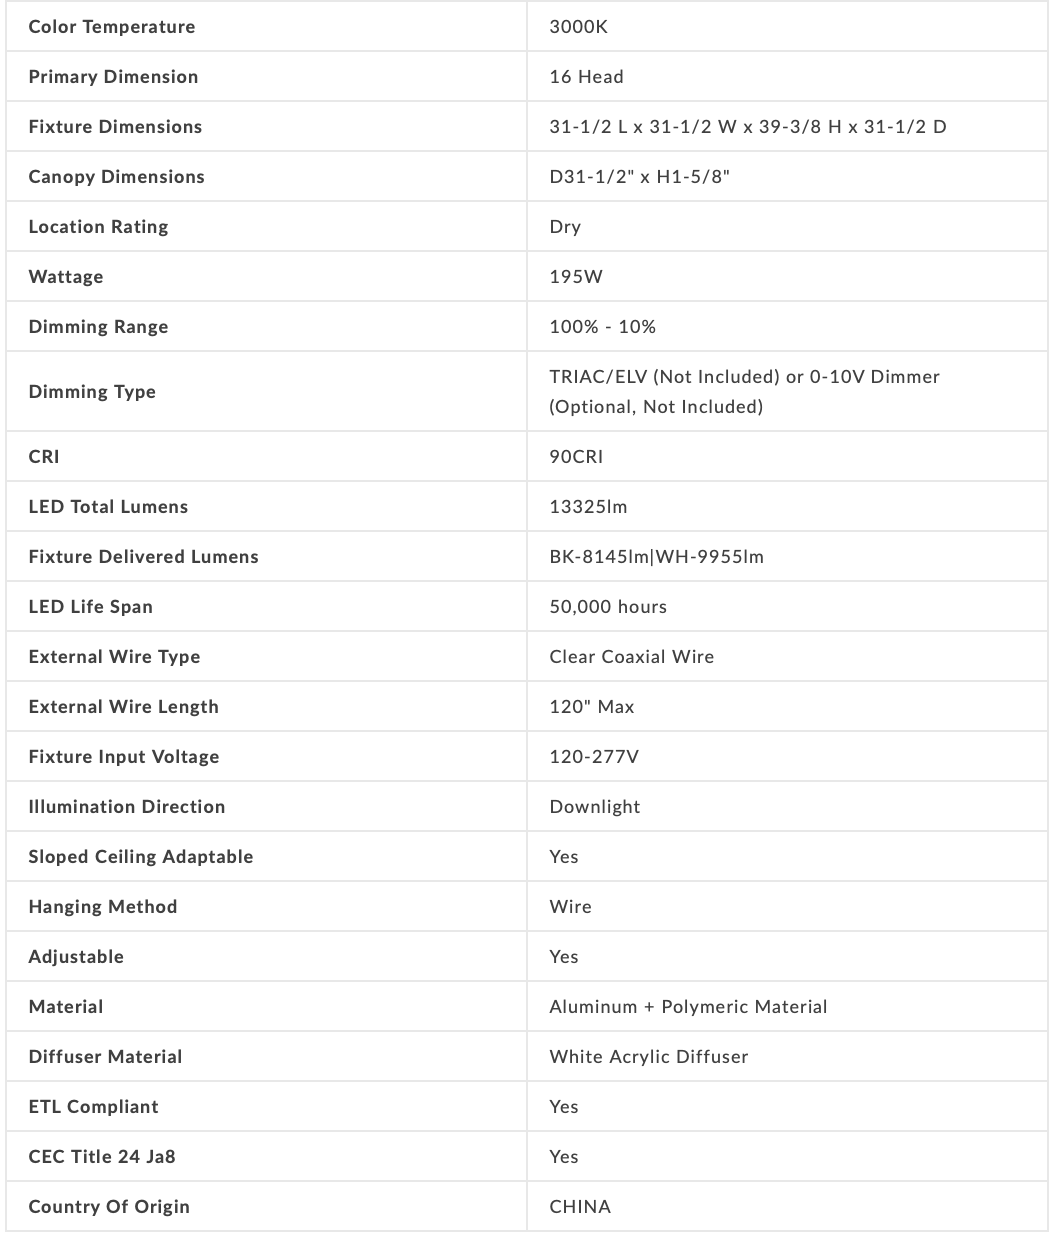Click the Color Temperature row label
The image size is (1060, 1242).
pyautogui.click(x=112, y=27)
